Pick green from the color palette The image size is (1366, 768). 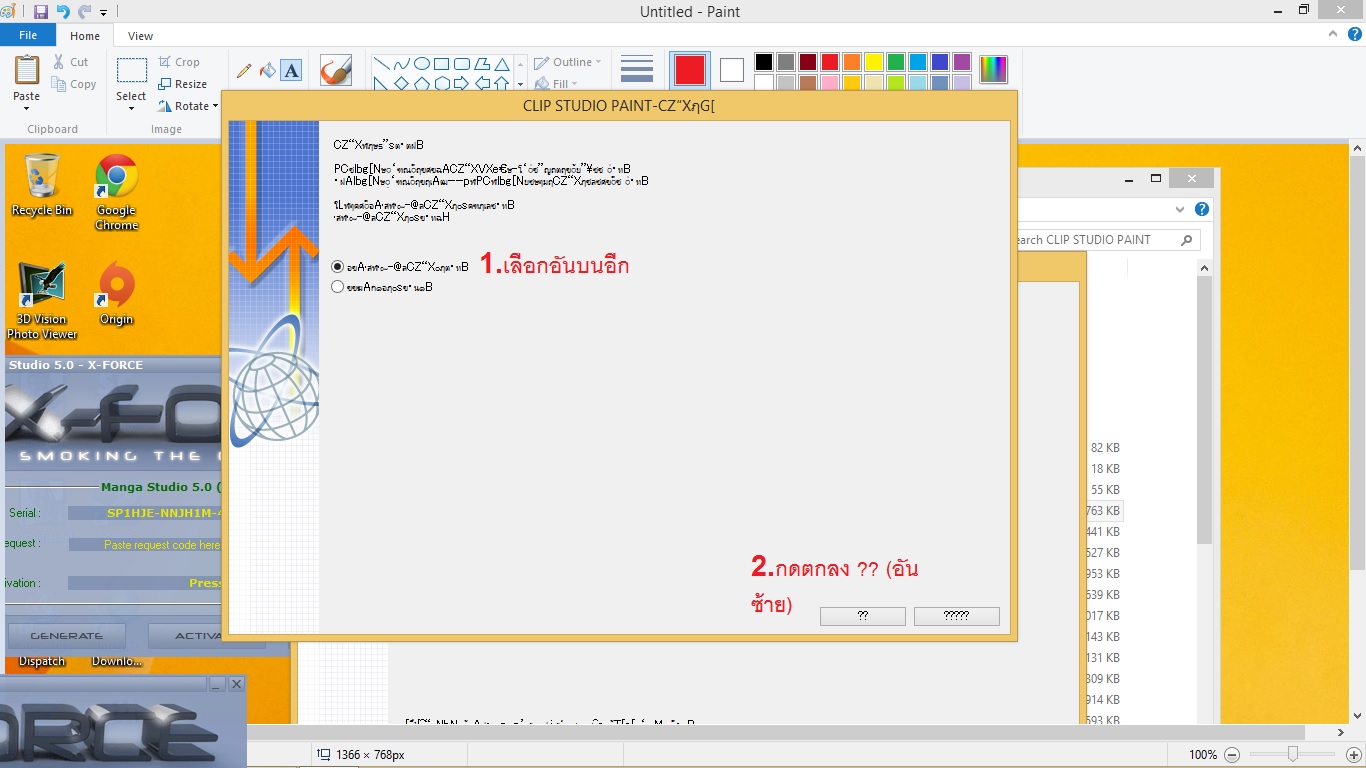pyautogui.click(x=896, y=62)
